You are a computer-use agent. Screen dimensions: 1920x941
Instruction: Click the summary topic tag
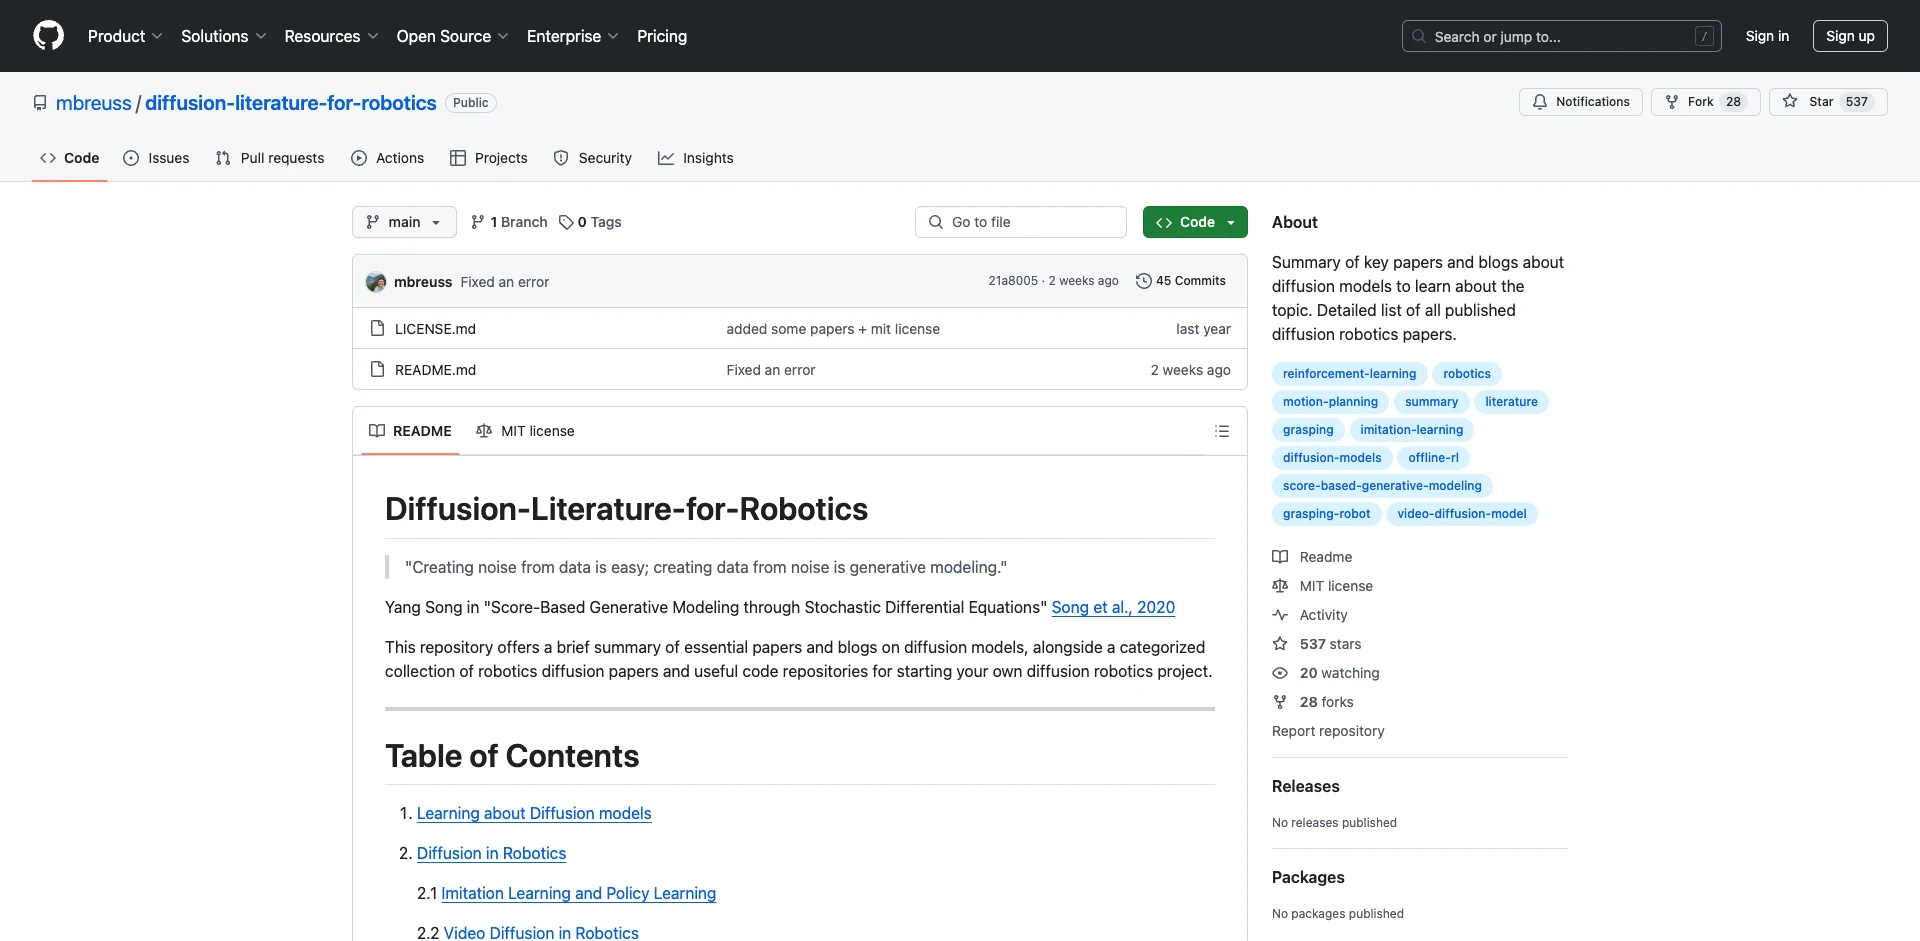pyautogui.click(x=1431, y=402)
